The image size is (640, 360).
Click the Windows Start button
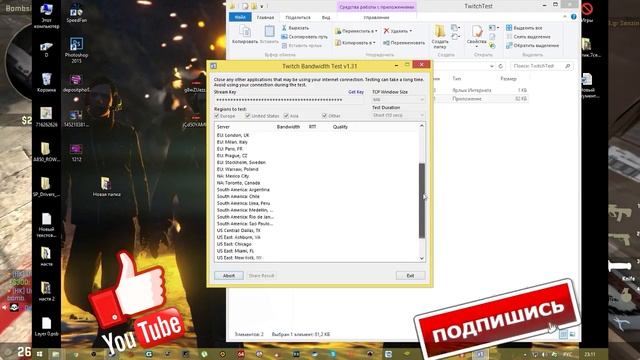(40, 354)
